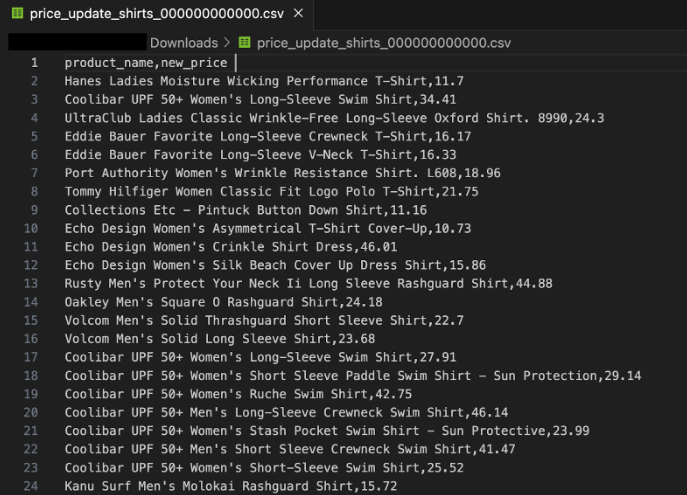Click the Port Authority Wrinkle Resistance Shirt line

point(283,173)
